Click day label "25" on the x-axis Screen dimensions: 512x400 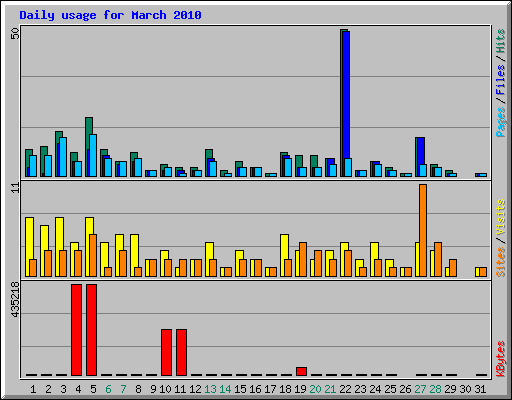(390, 389)
